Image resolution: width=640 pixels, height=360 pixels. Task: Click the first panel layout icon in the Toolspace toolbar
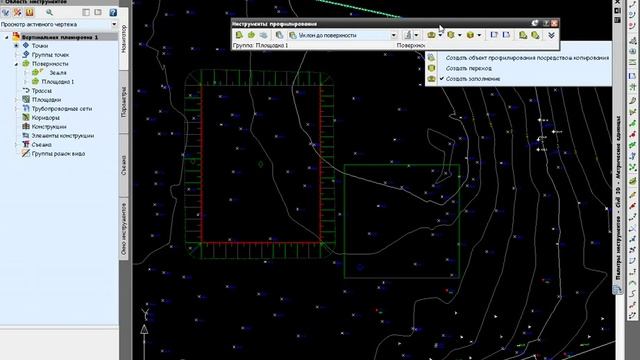pyautogui.click(x=86, y=13)
